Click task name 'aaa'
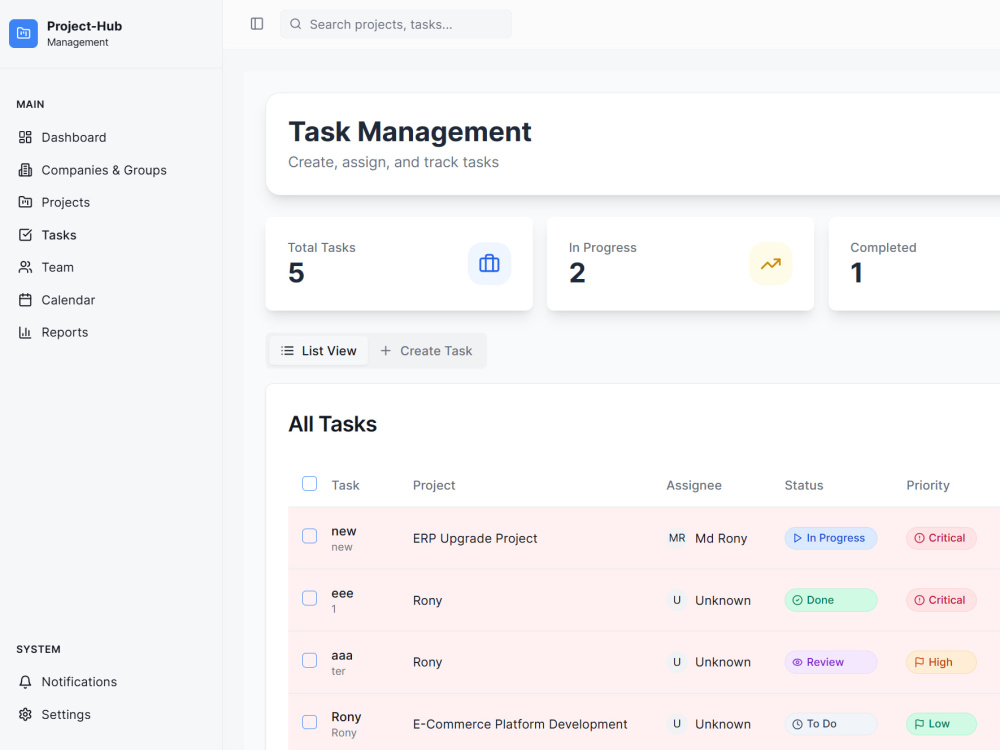This screenshot has width=1000, height=750. [x=342, y=656]
